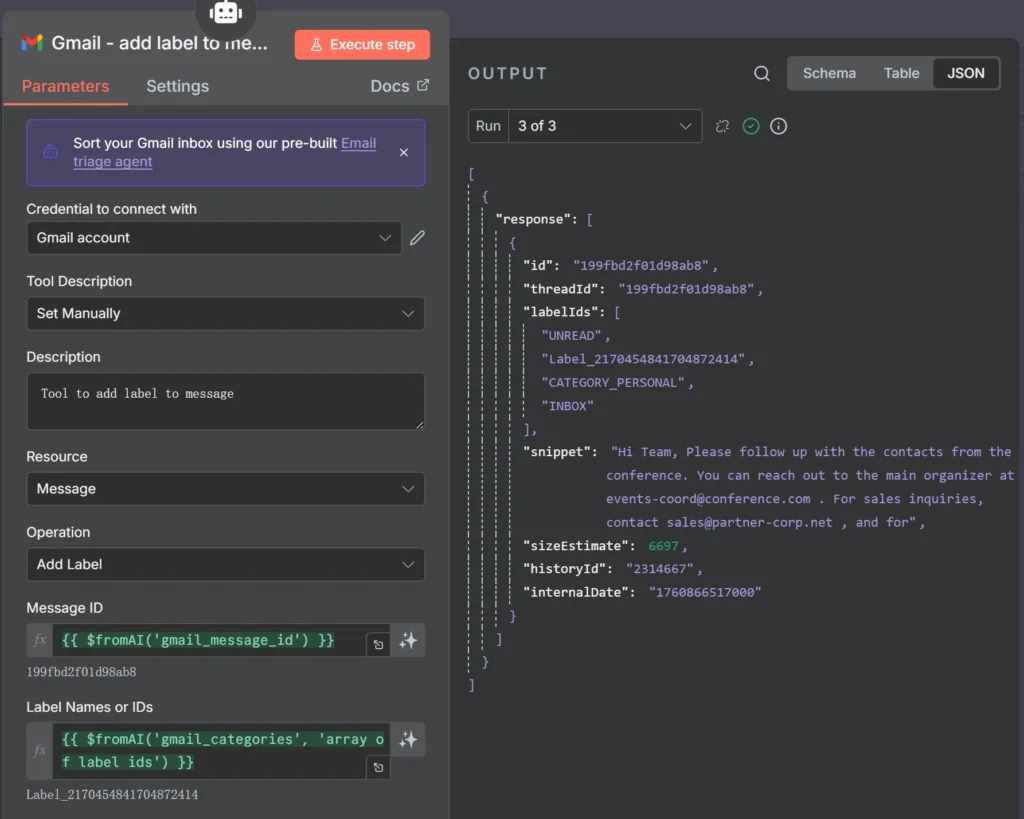Dismiss the Email triage agent banner
Viewport: 1024px width, 819px height.
[x=404, y=153]
